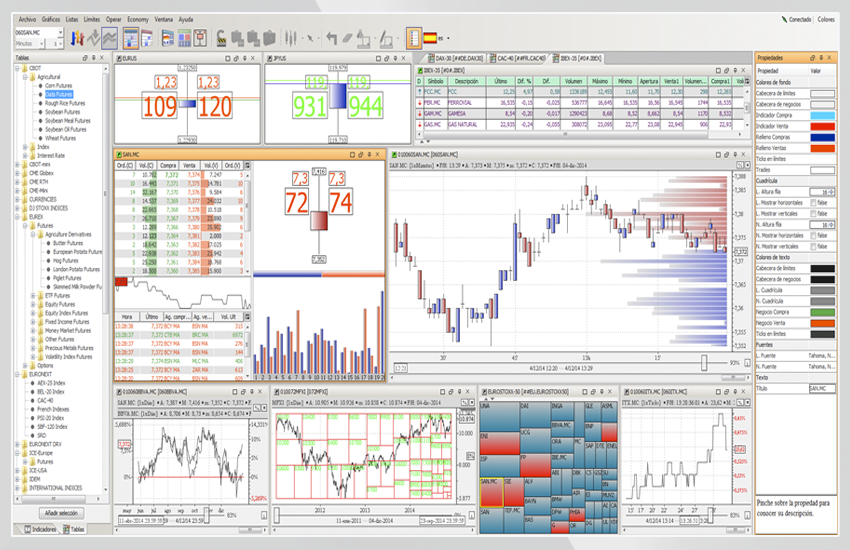Switch to the Indicadores tab at bottom

pos(40,529)
